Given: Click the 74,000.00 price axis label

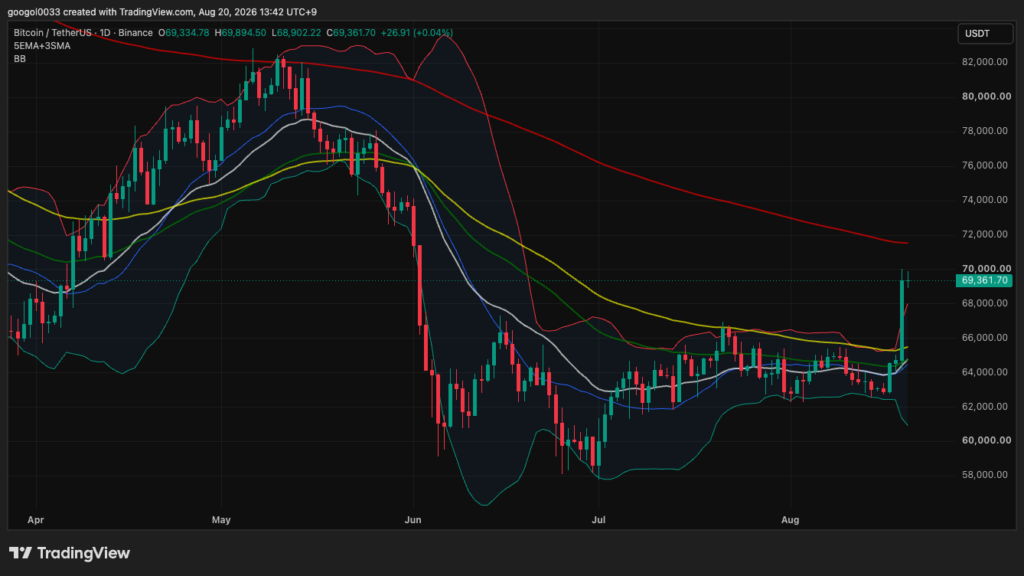Looking at the screenshot, I should coord(985,200).
